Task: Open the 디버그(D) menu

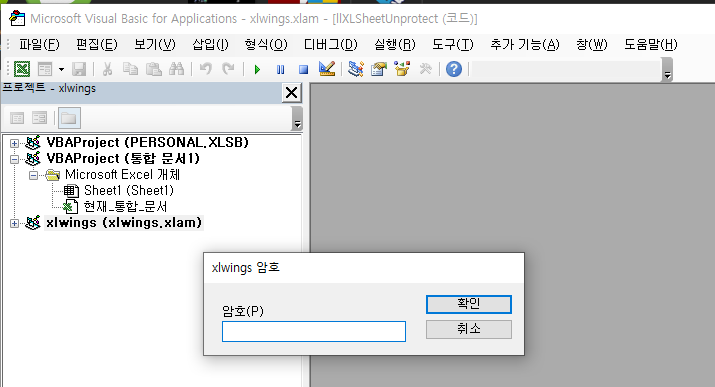Action: [x=331, y=45]
